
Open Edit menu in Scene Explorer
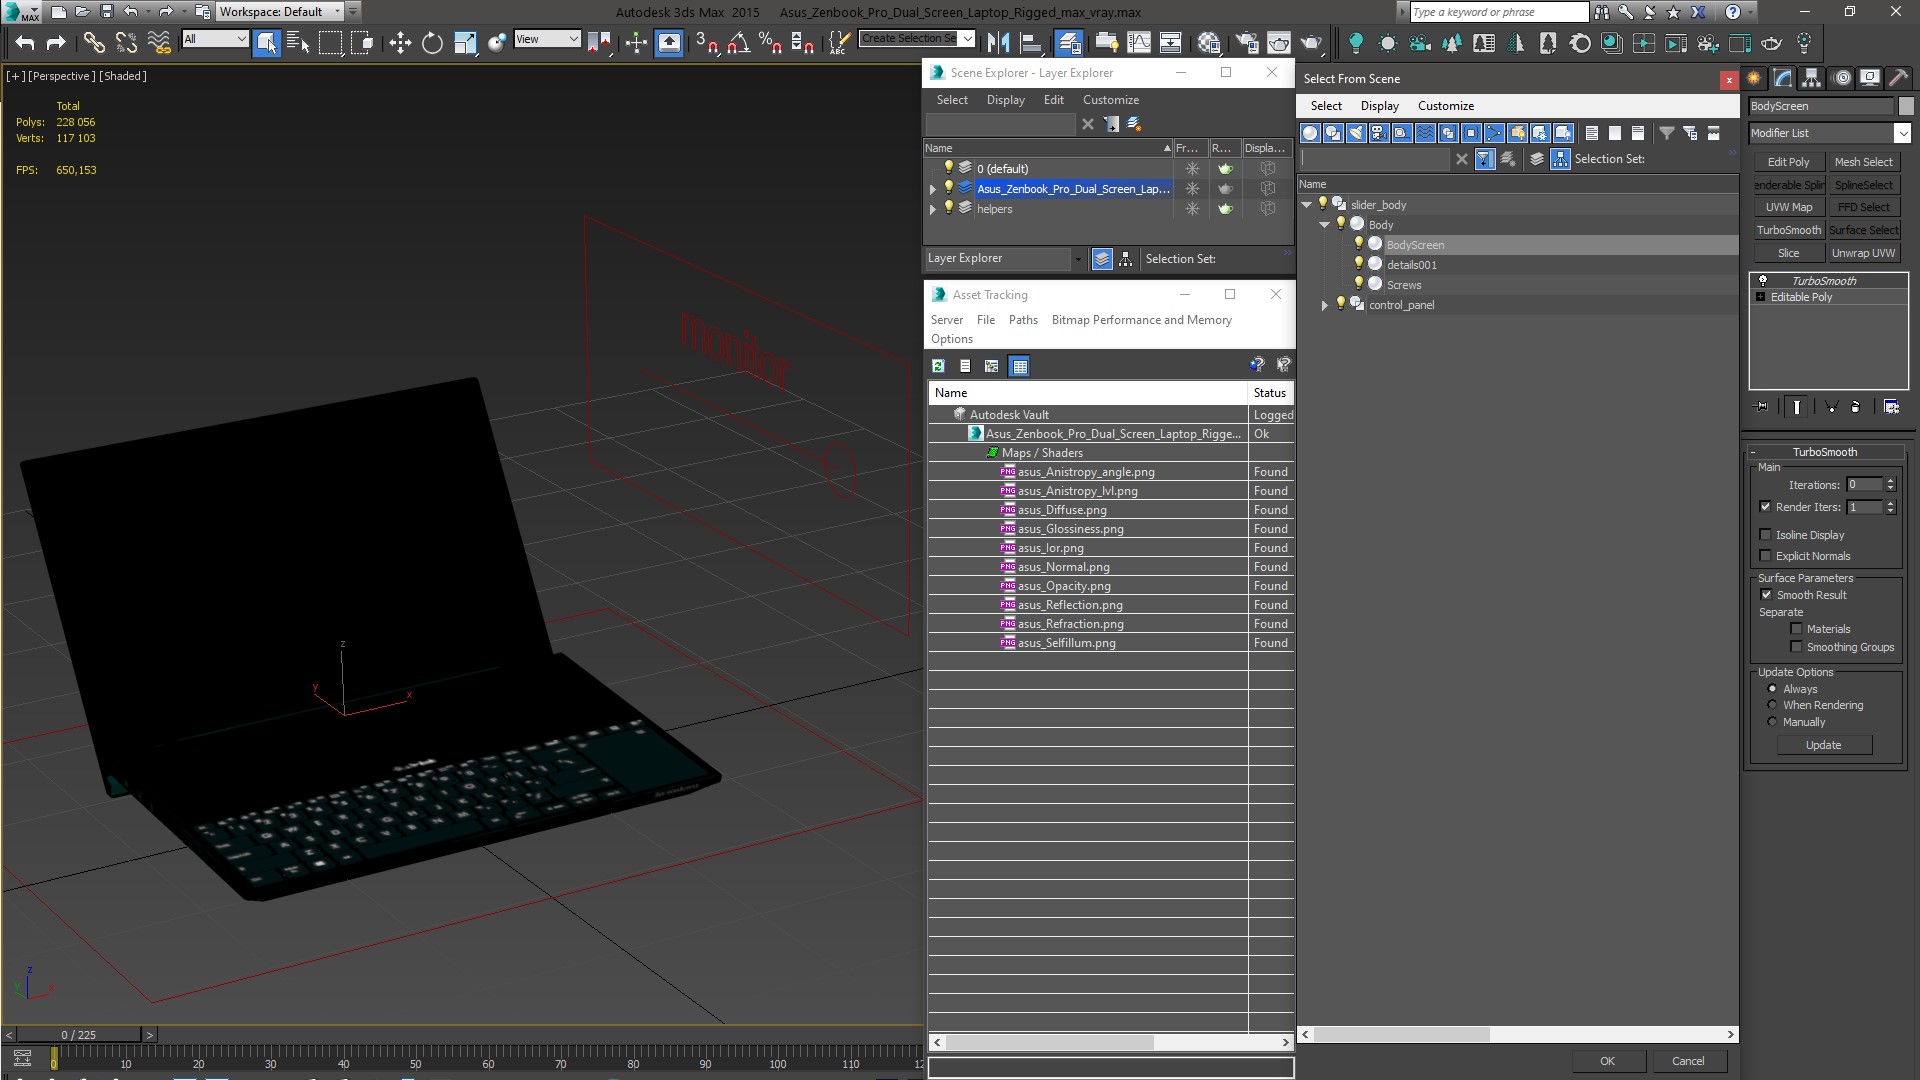pyautogui.click(x=1054, y=100)
